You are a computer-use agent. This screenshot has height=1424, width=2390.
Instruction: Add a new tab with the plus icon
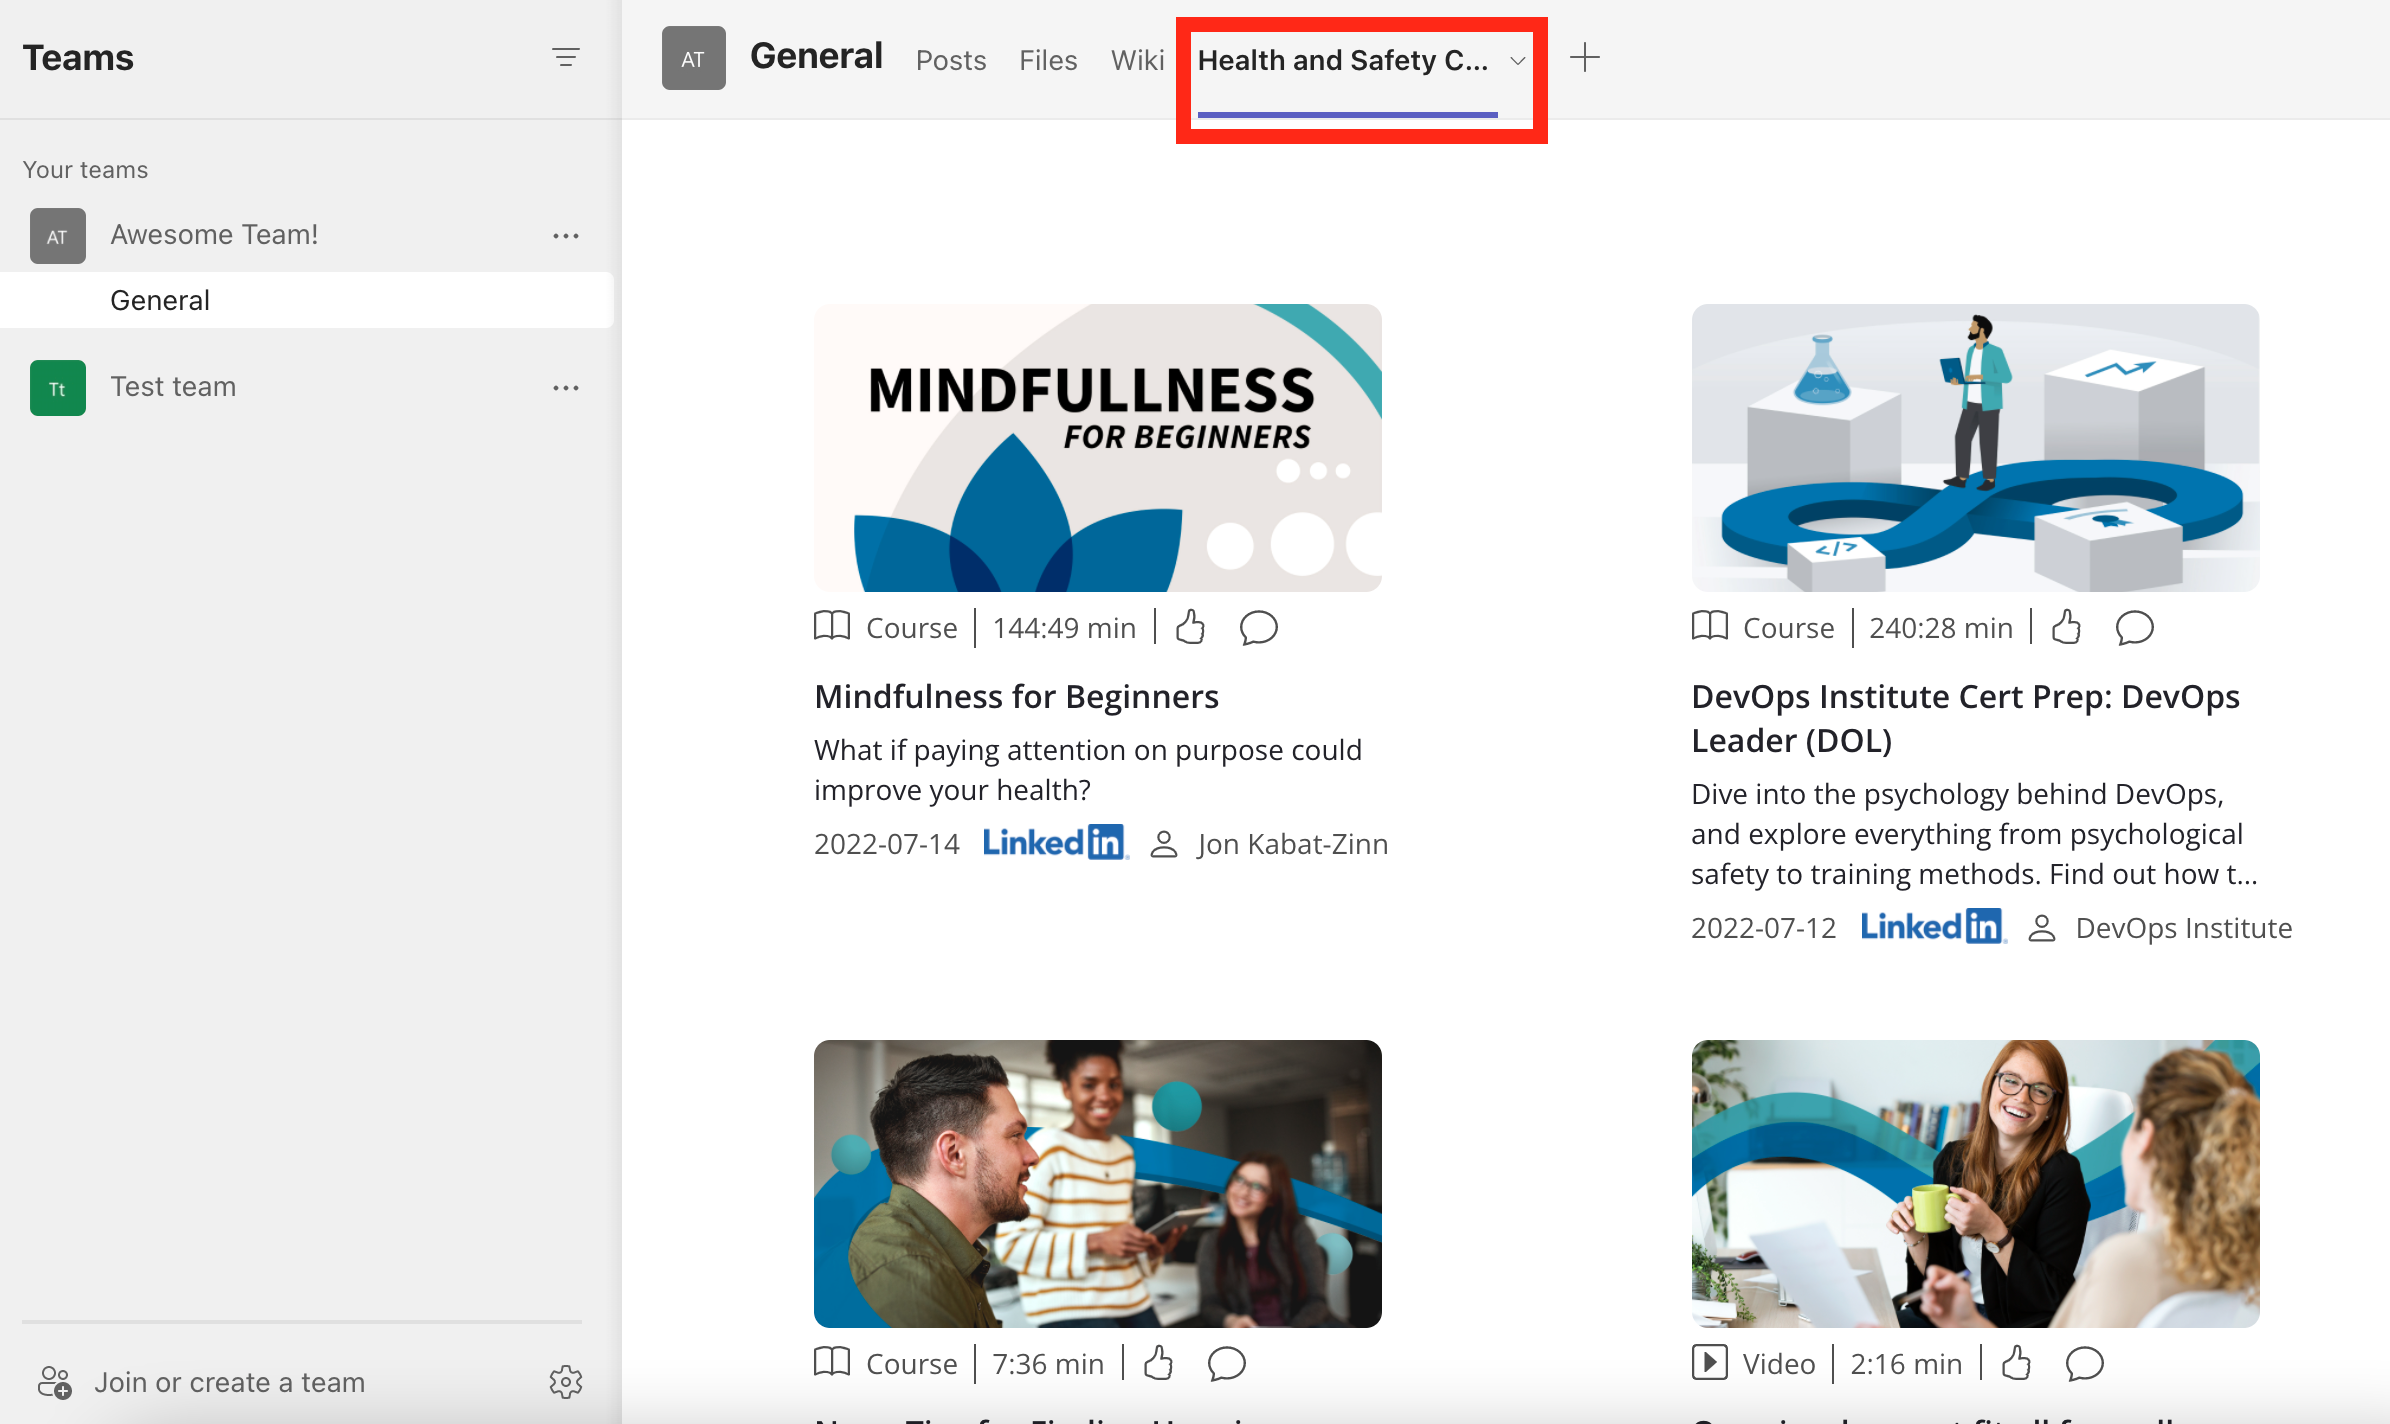click(x=1584, y=58)
